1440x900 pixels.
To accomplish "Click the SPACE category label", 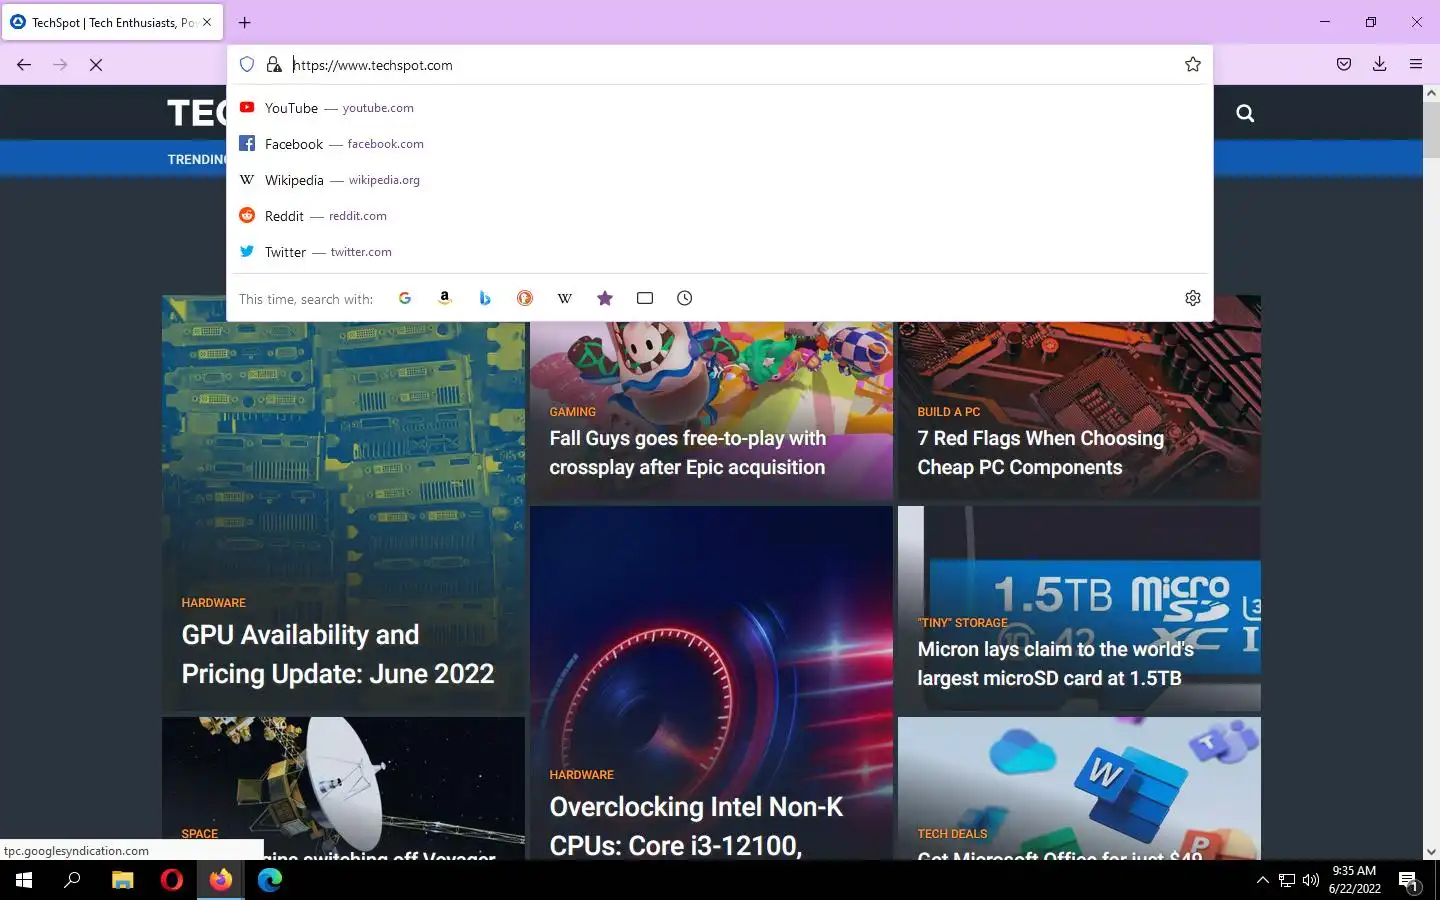I will point(199,834).
